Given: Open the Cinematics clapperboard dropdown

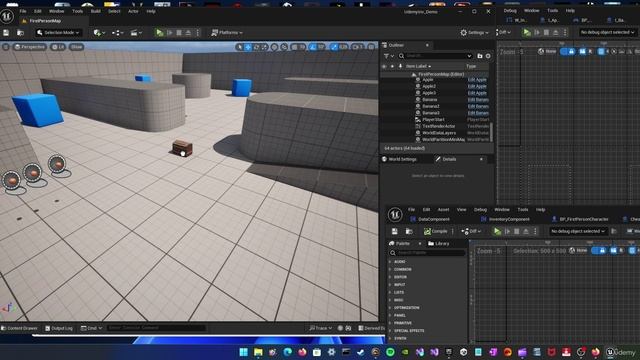Looking at the screenshot, I should pos(136,33).
